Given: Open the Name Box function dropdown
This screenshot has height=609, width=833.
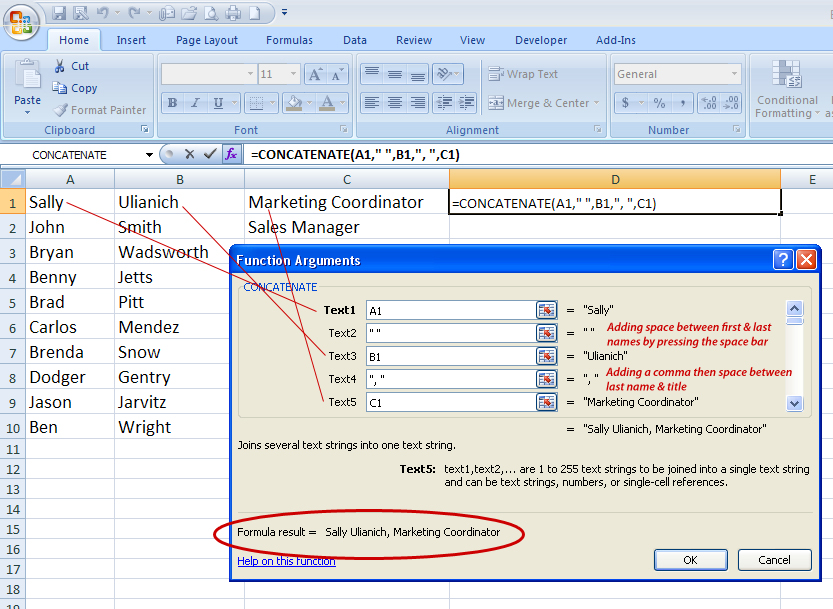Looking at the screenshot, I should click(x=149, y=155).
